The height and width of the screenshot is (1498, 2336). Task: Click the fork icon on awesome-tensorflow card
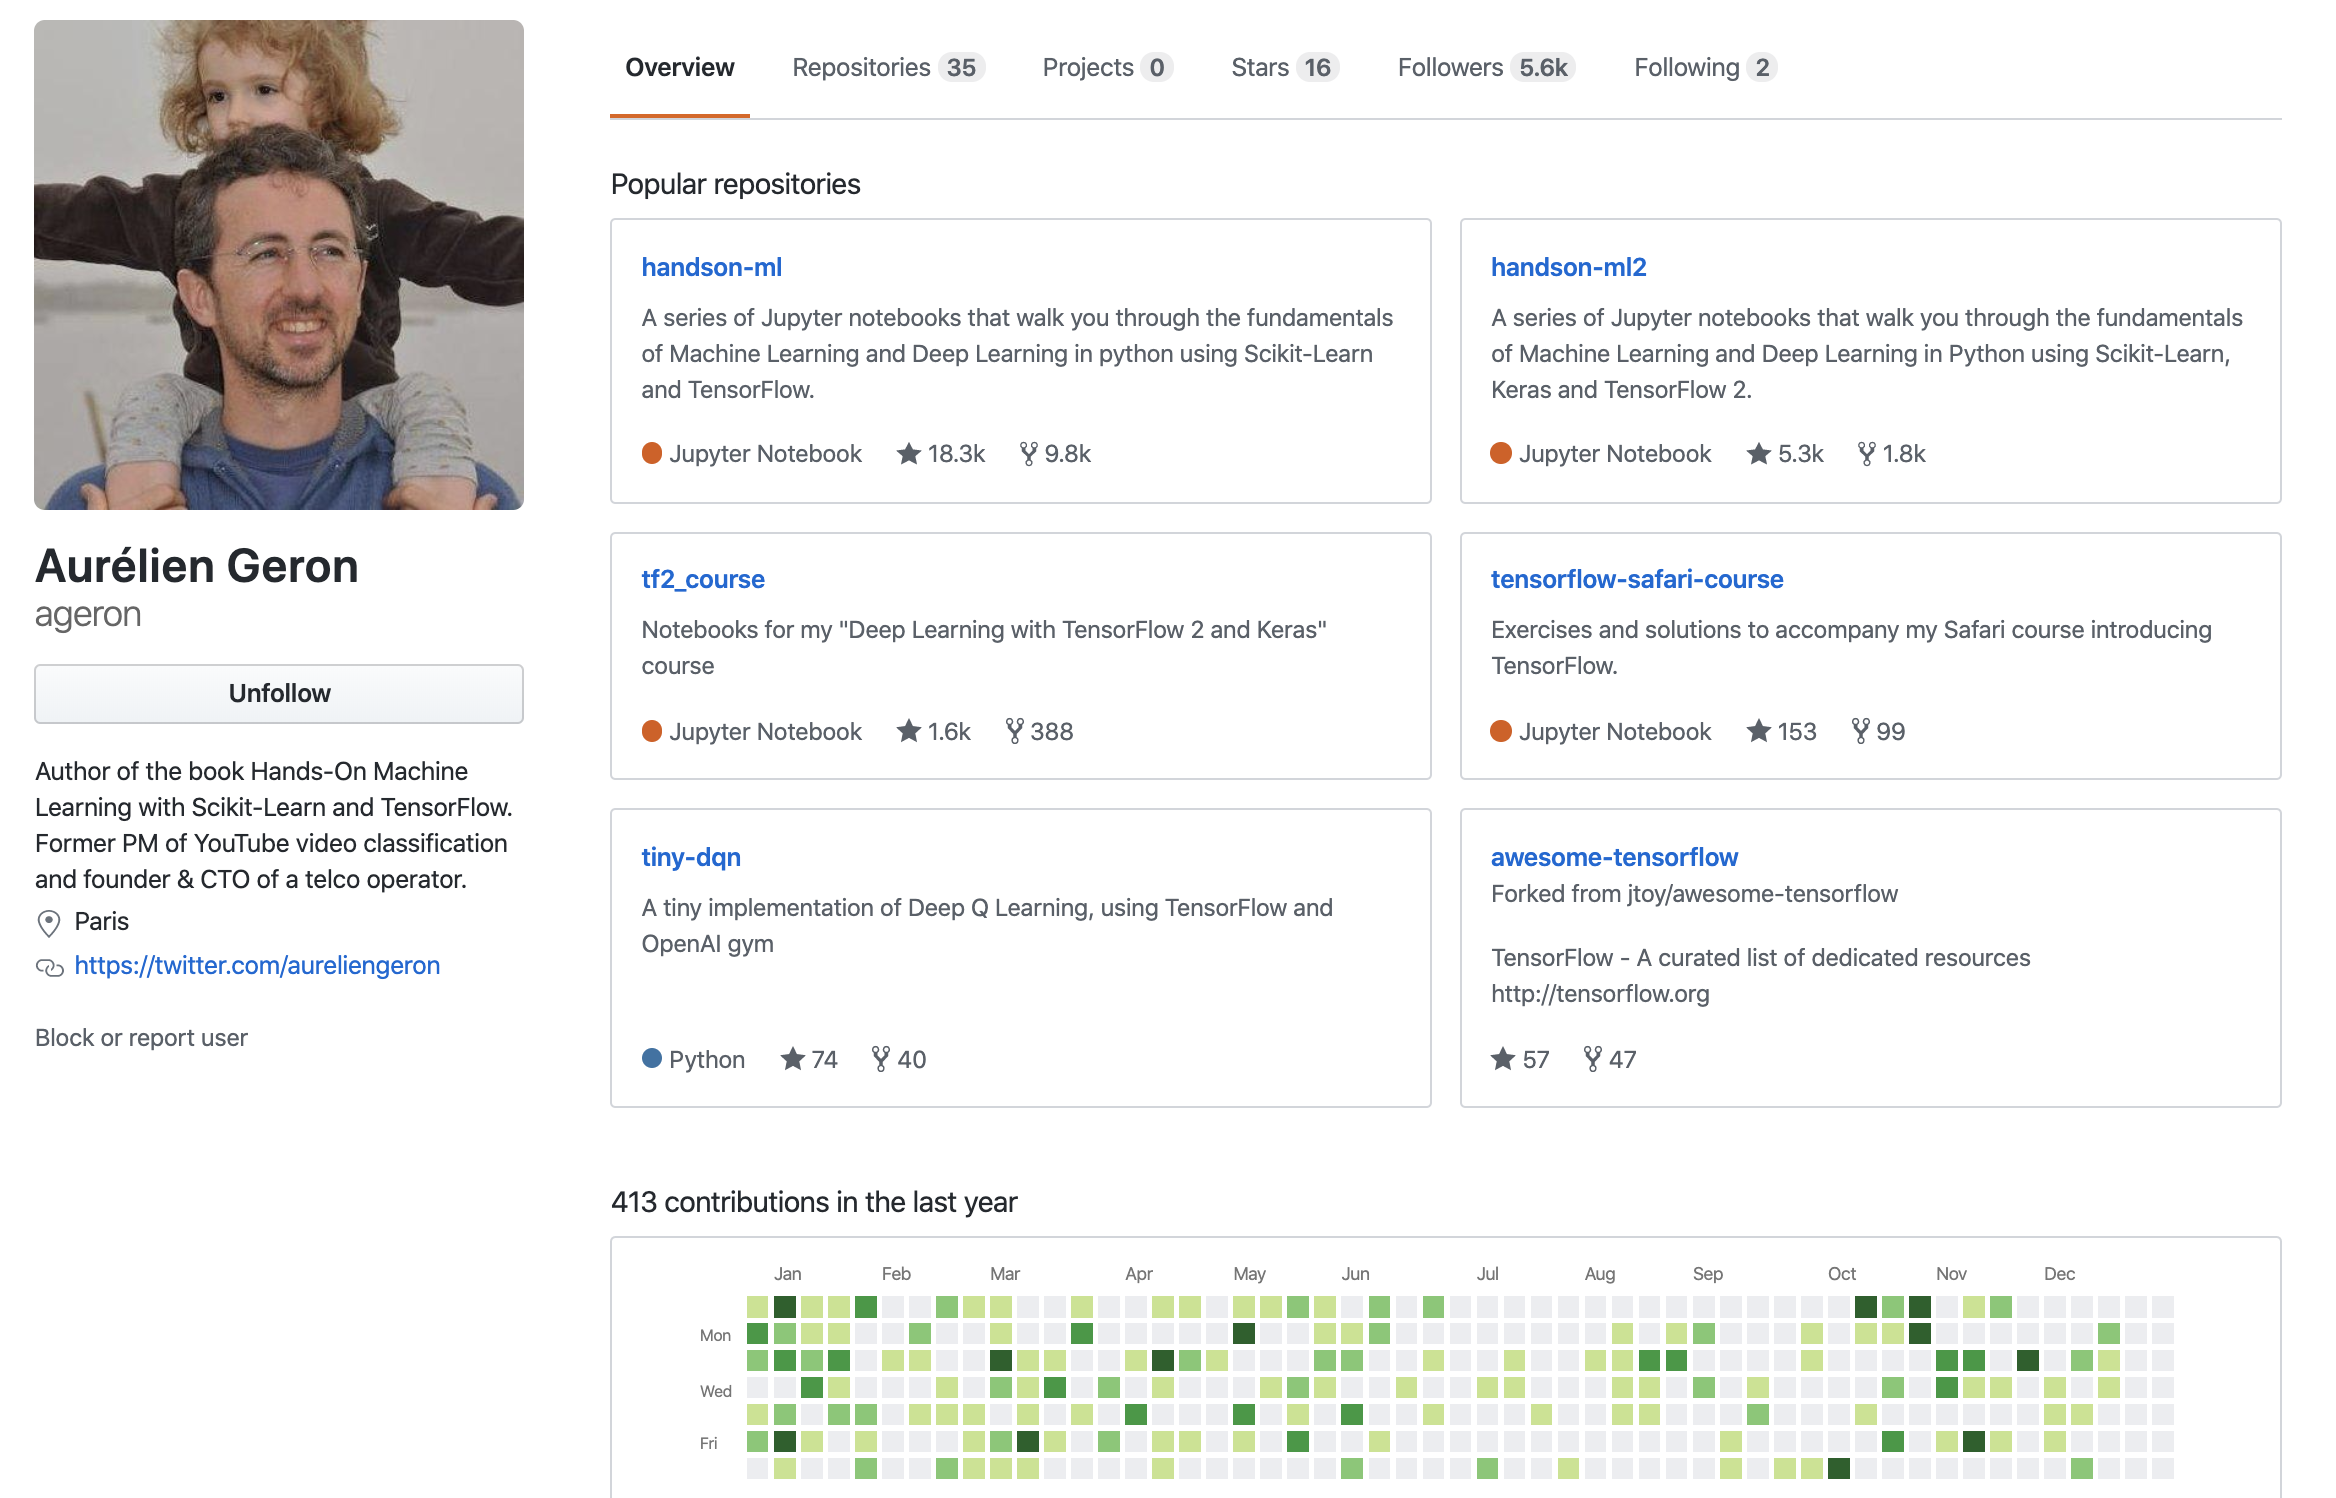pyautogui.click(x=1593, y=1059)
